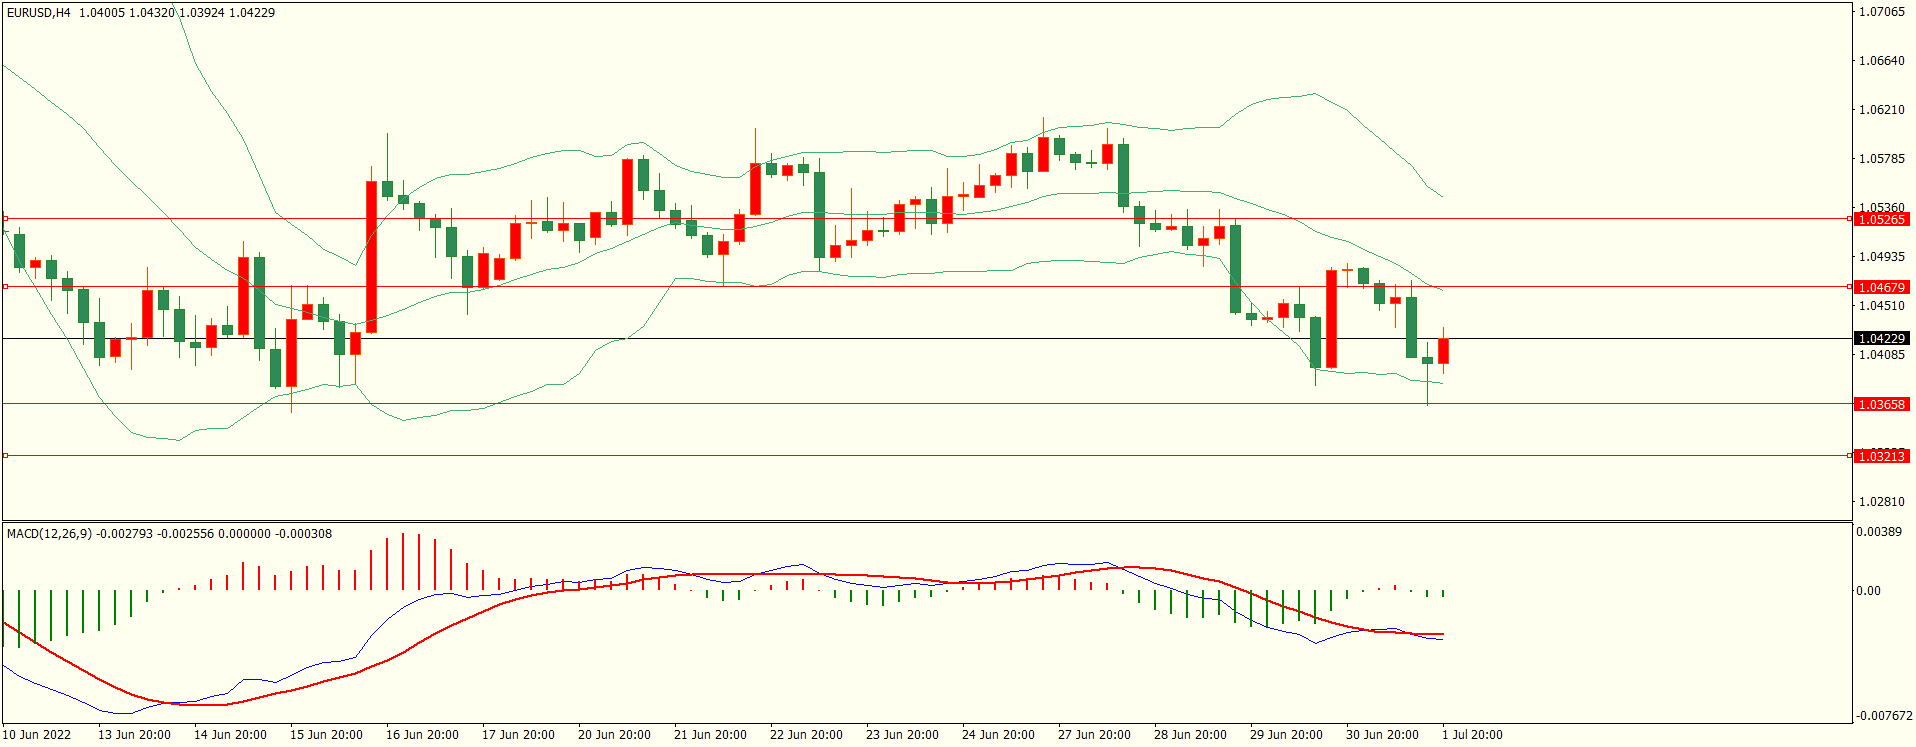Click the red 1.03658 price level label
Screen dimensions: 1916x747
pyautogui.click(x=1880, y=404)
